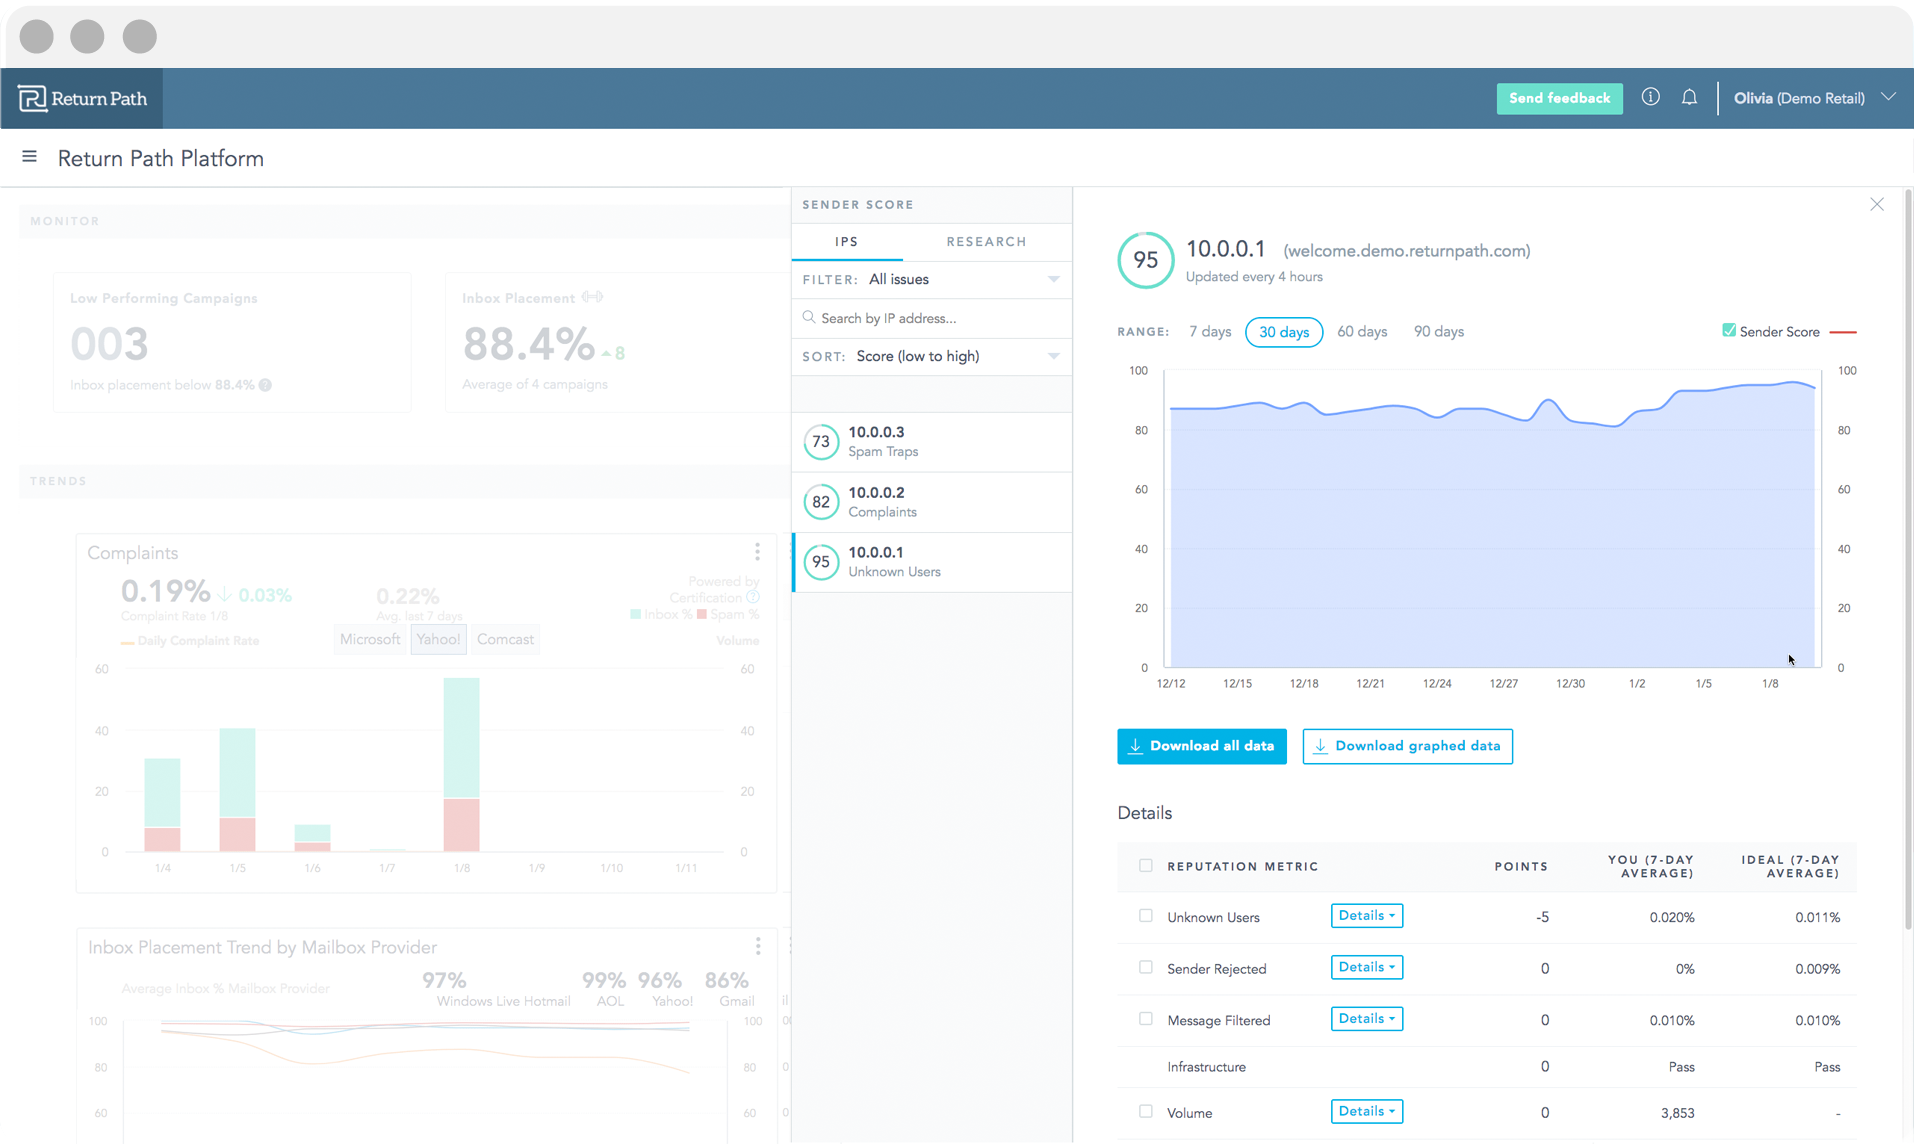This screenshot has height=1148, width=1920.
Task: Toggle the Sender Score legend checkbox
Action: [1729, 331]
